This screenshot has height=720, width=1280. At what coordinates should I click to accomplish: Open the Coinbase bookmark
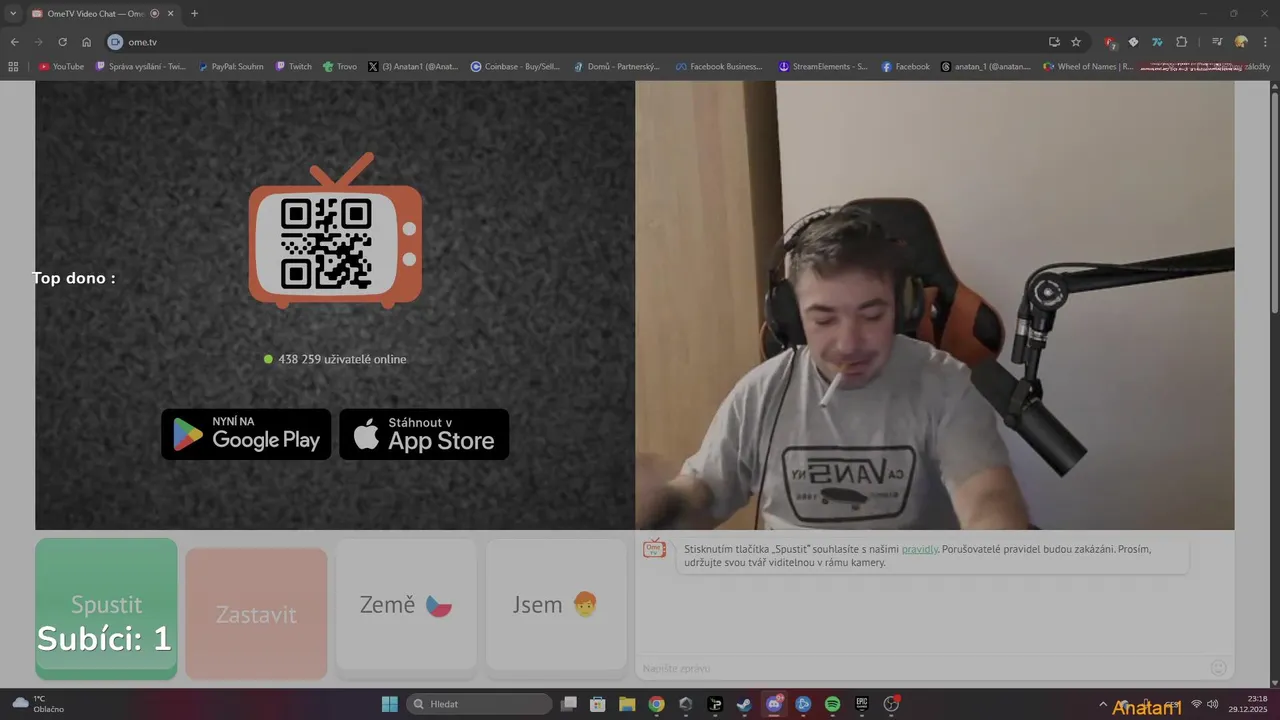click(516, 67)
